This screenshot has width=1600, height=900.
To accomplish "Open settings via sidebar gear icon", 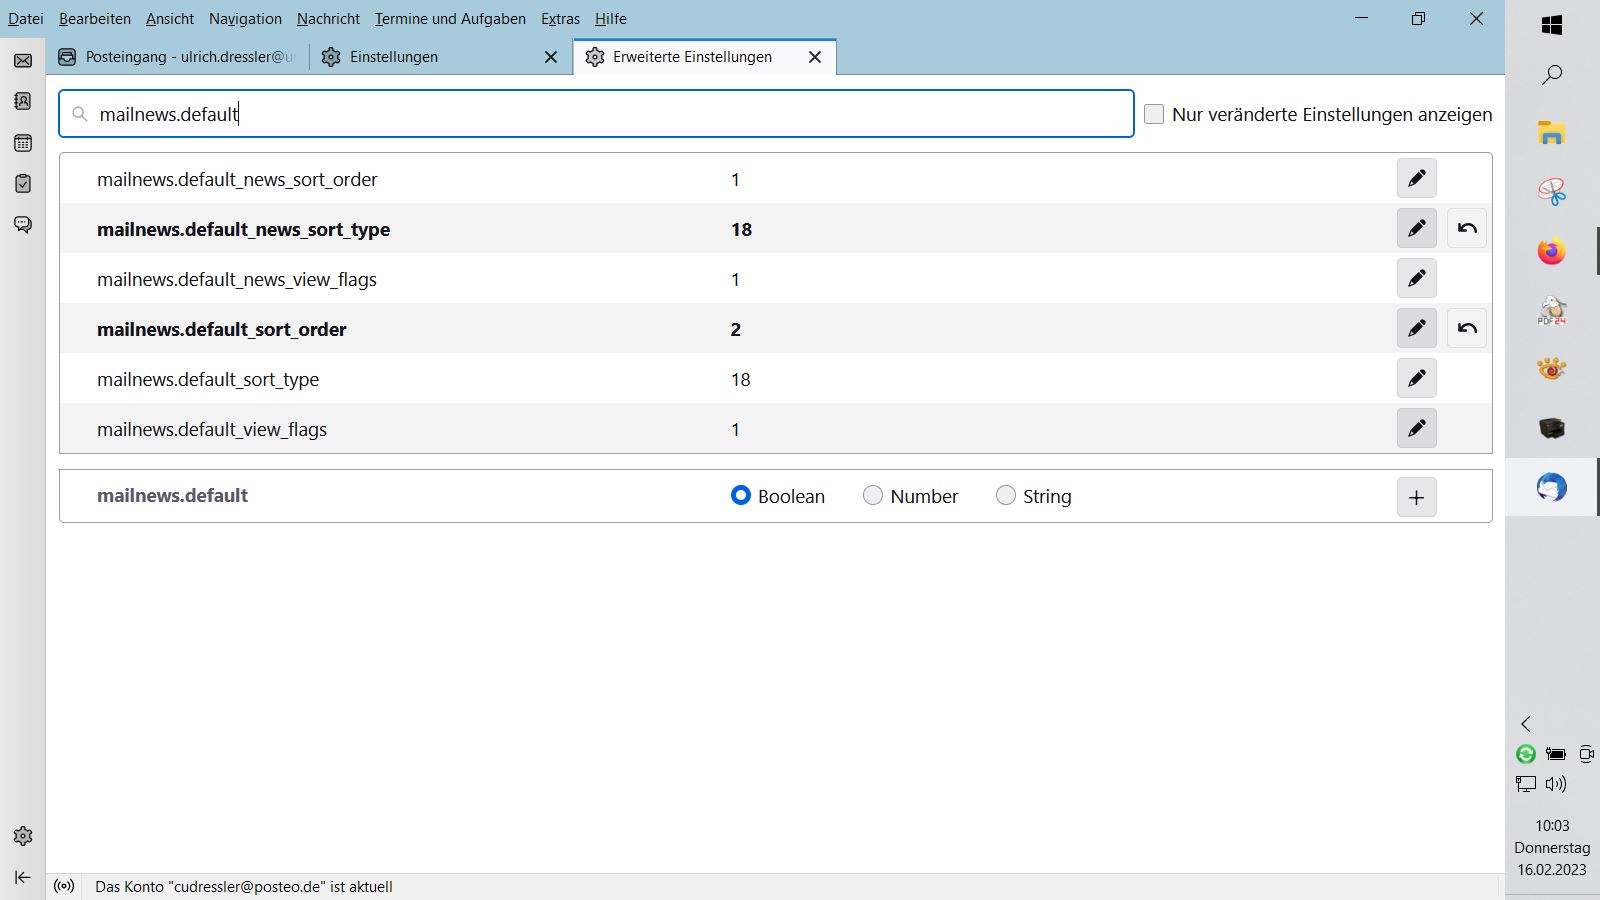I will tap(23, 836).
